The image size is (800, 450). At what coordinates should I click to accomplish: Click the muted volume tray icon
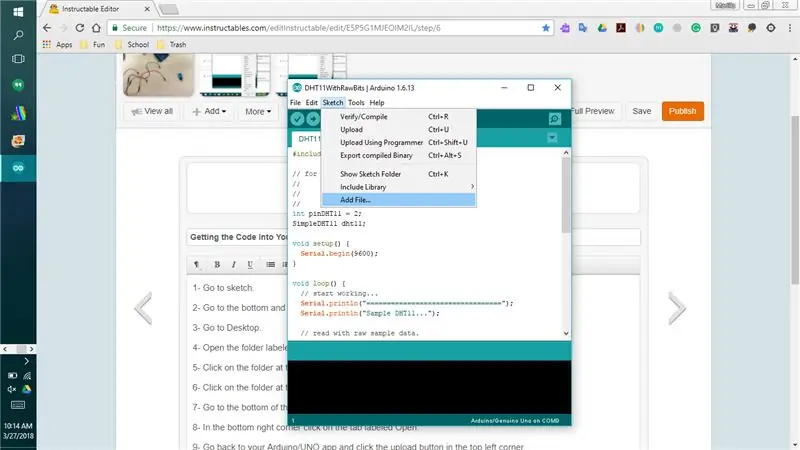pos(12,389)
